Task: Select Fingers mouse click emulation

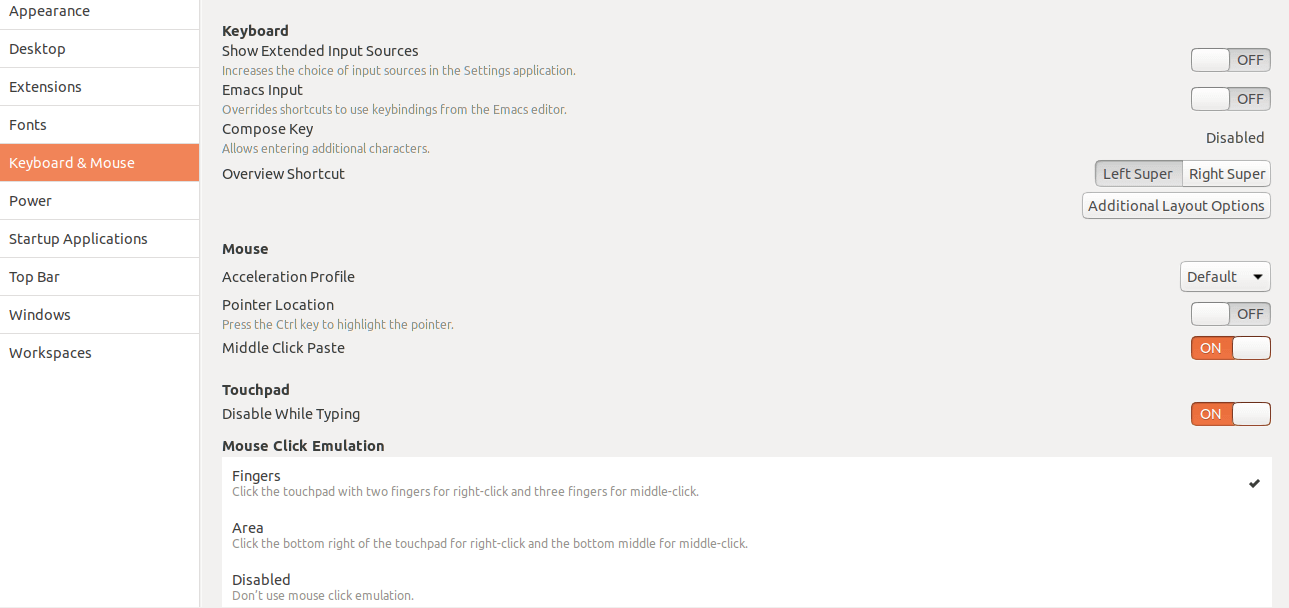Action: (x=746, y=483)
